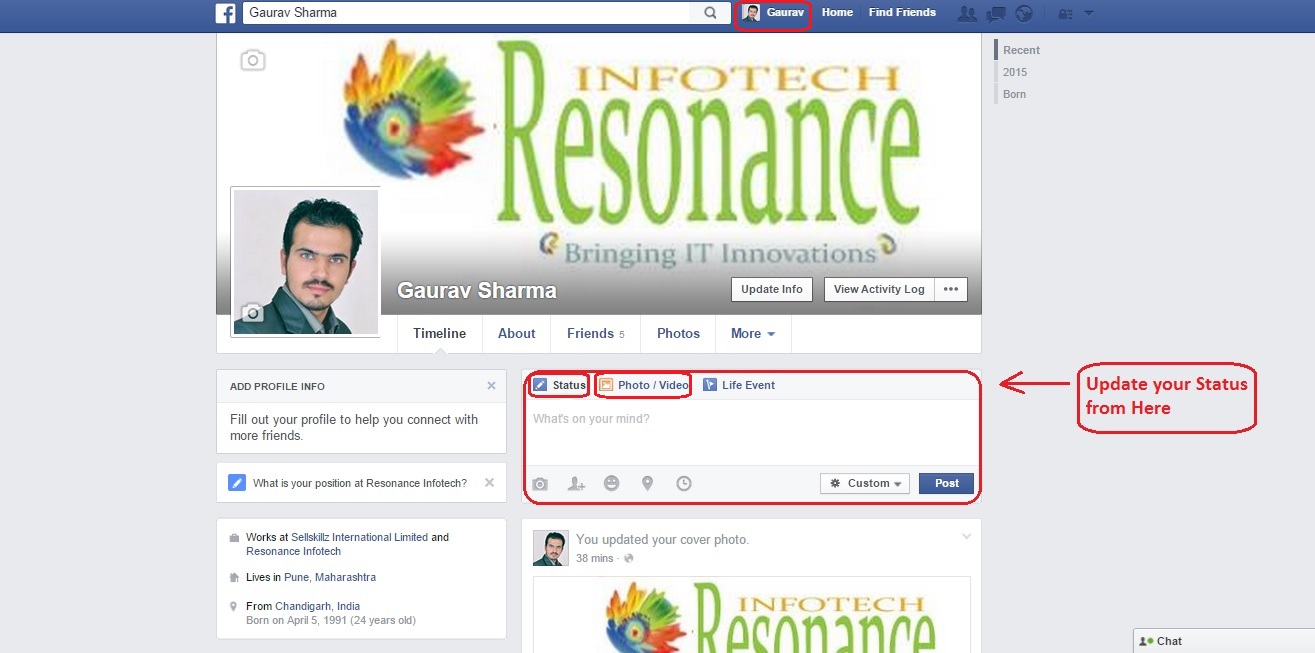
Task: Click the work briefcase icon in intro
Action: coord(235,538)
